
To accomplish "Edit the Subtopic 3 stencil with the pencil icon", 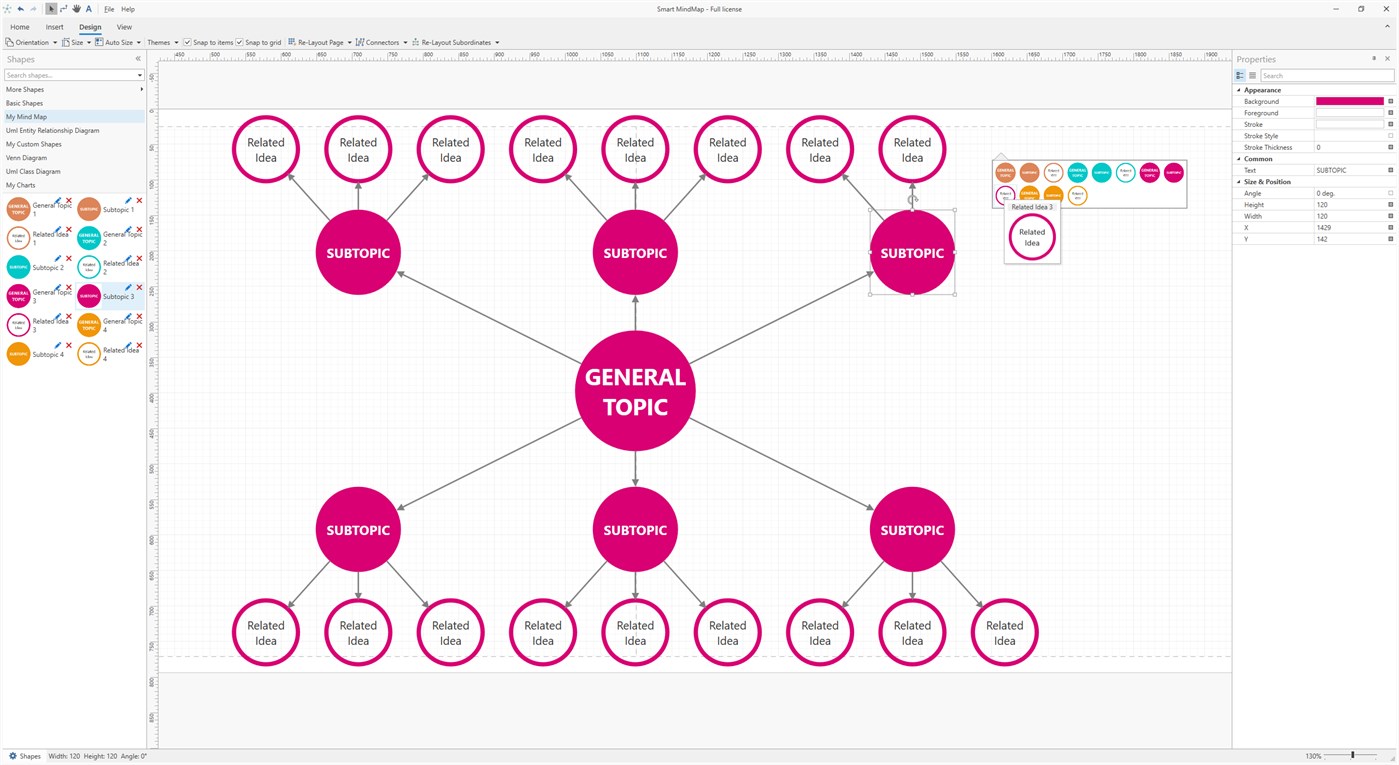I will pos(128,287).
